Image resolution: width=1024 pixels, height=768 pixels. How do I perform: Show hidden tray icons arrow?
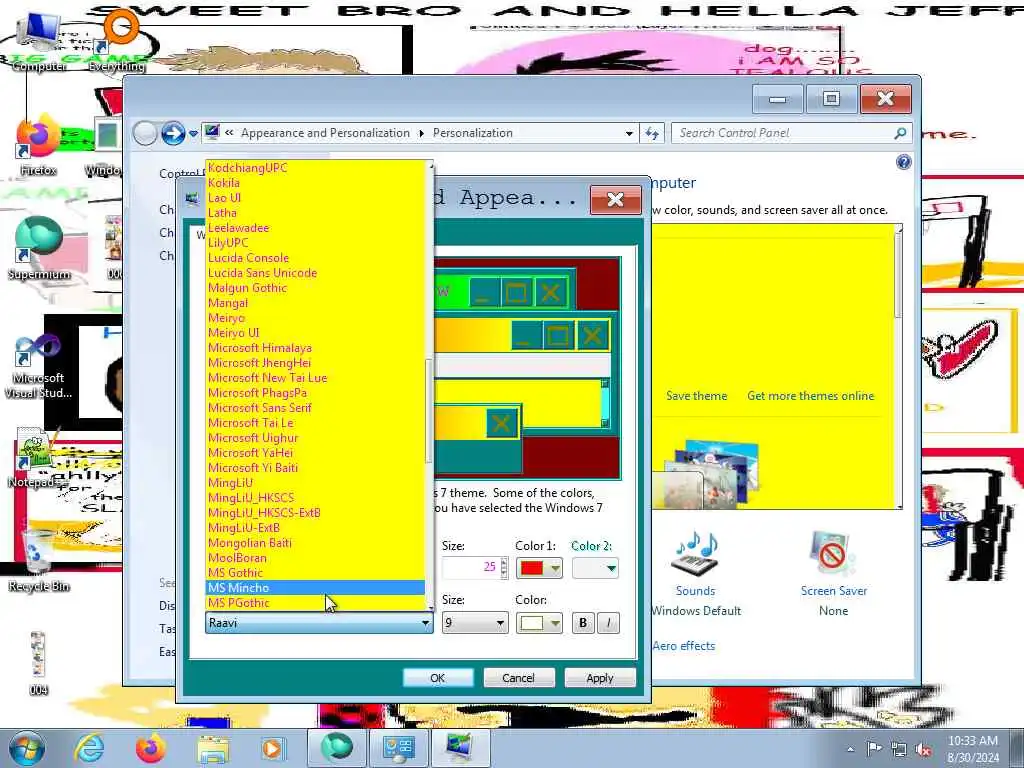[850, 749]
